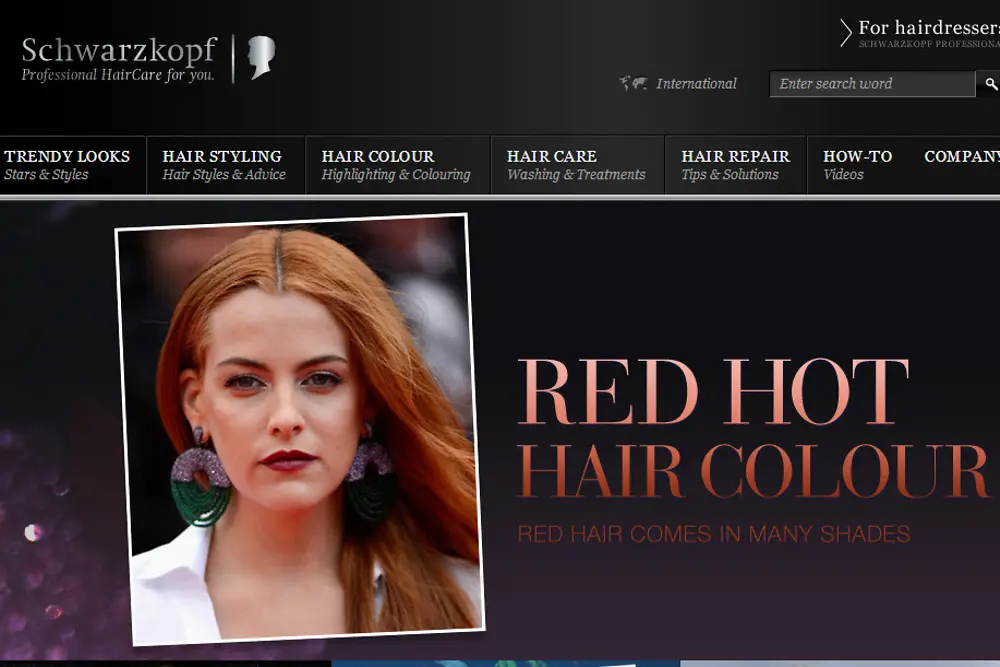Viewport: 1000px width, 667px height.
Task: Open HAIR COLOUR Highlighting & Colouring
Action: (x=395, y=165)
